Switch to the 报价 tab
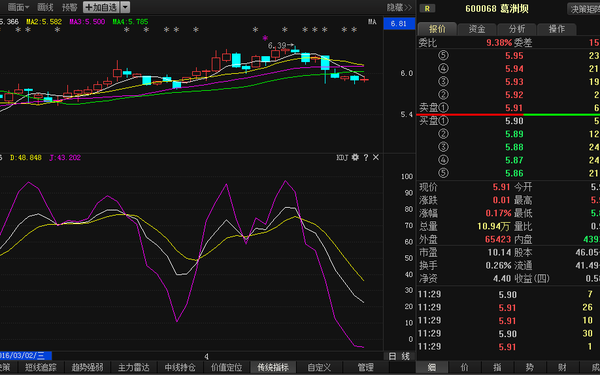Viewport: 600px width, 375px height. coord(437,29)
